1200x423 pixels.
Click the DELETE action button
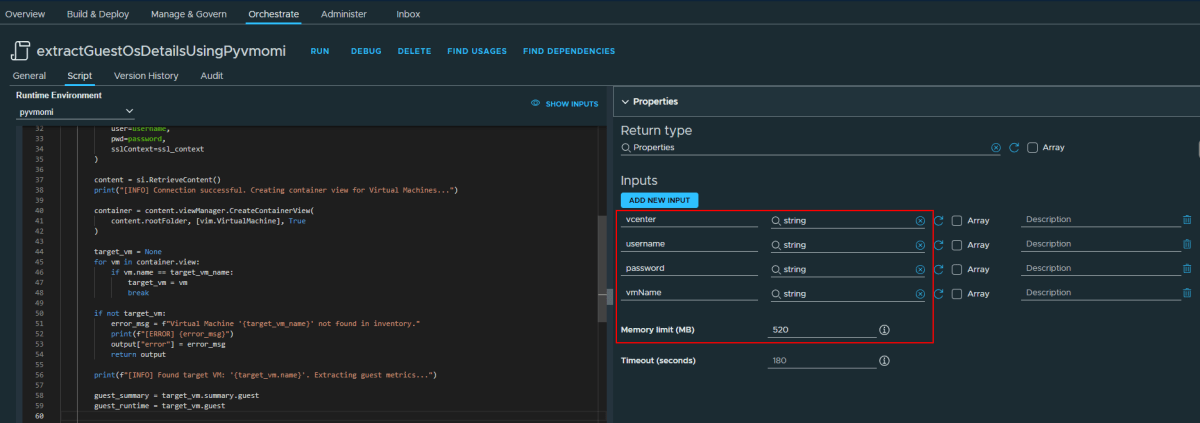pos(414,51)
